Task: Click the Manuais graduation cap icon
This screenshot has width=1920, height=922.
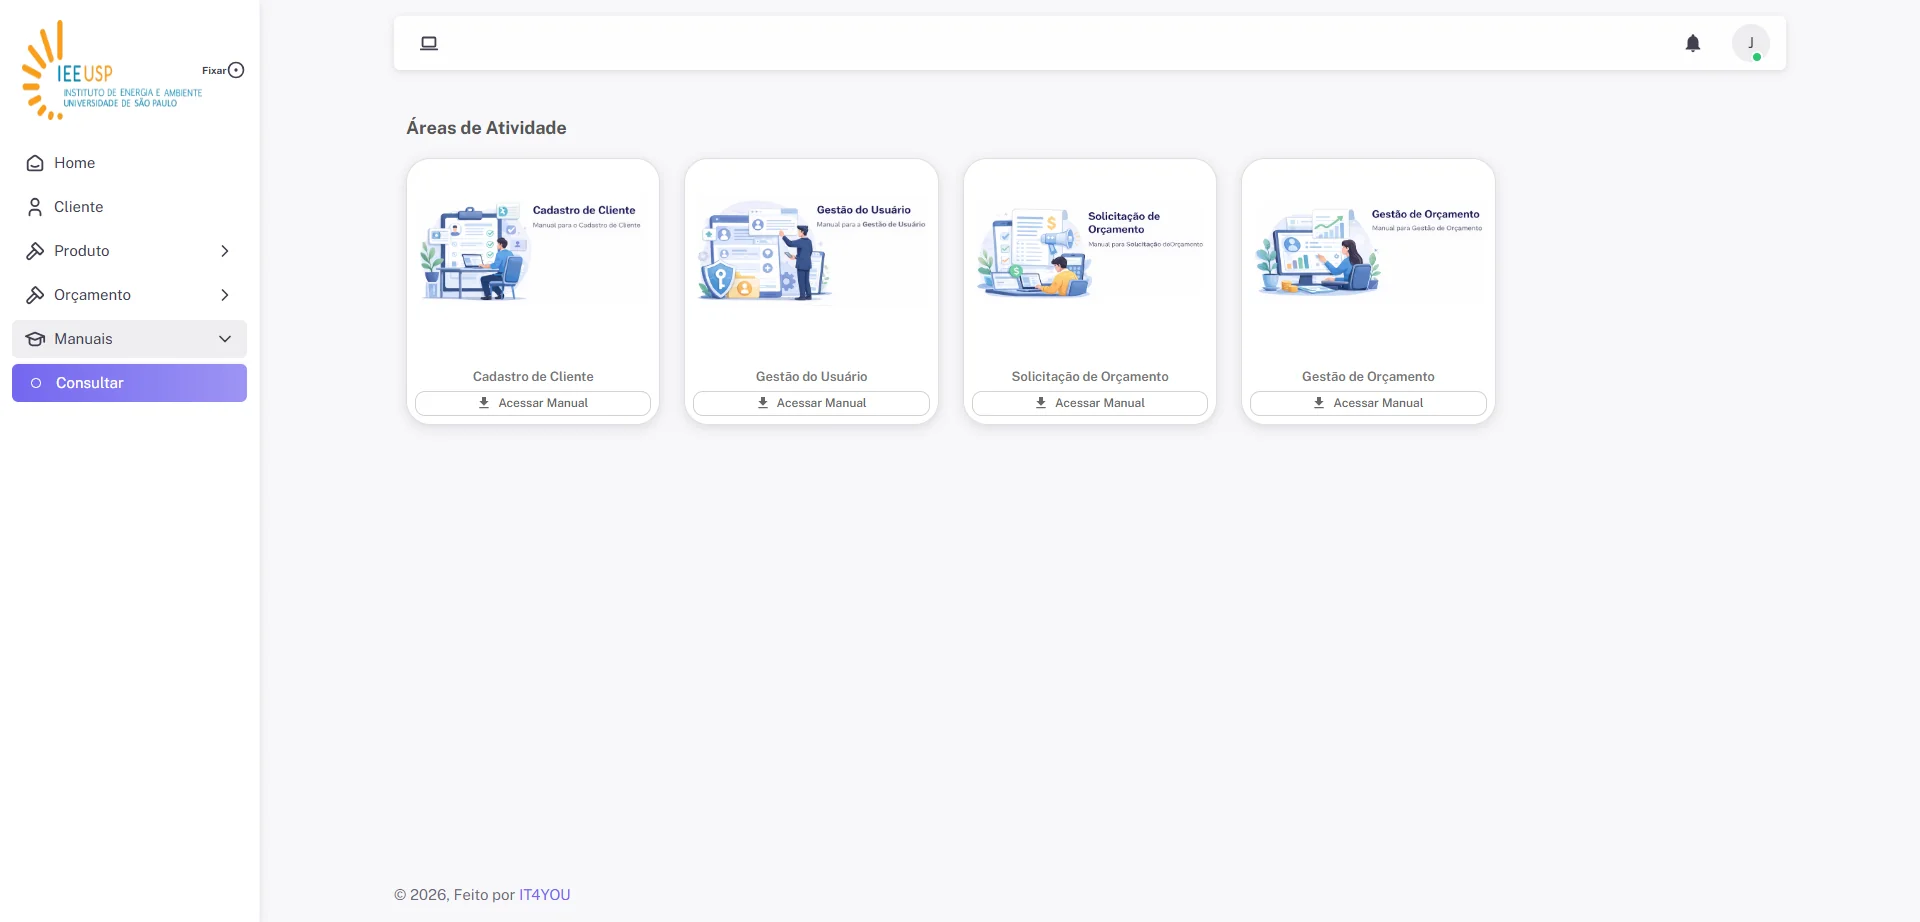Action: 35,339
